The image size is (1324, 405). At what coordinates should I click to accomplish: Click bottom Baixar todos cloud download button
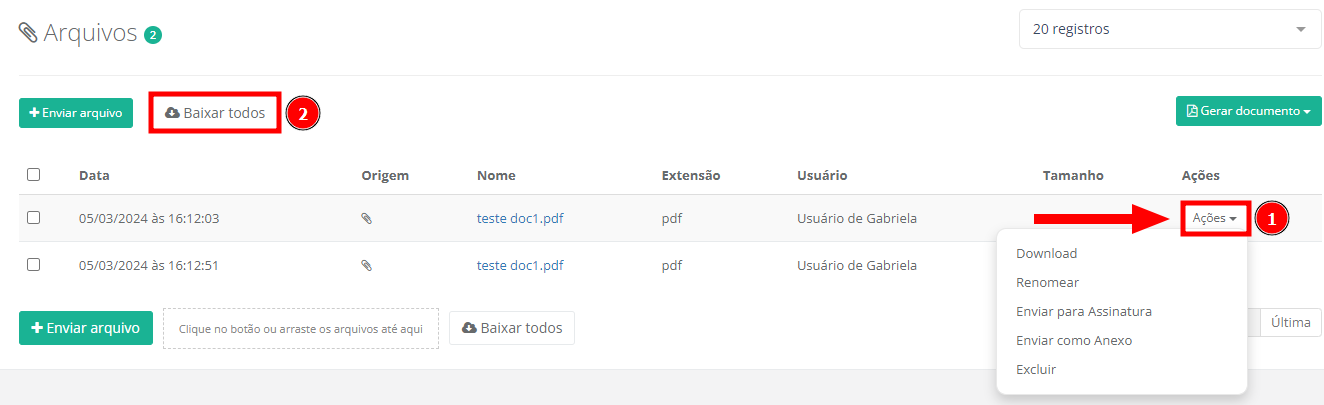point(512,328)
